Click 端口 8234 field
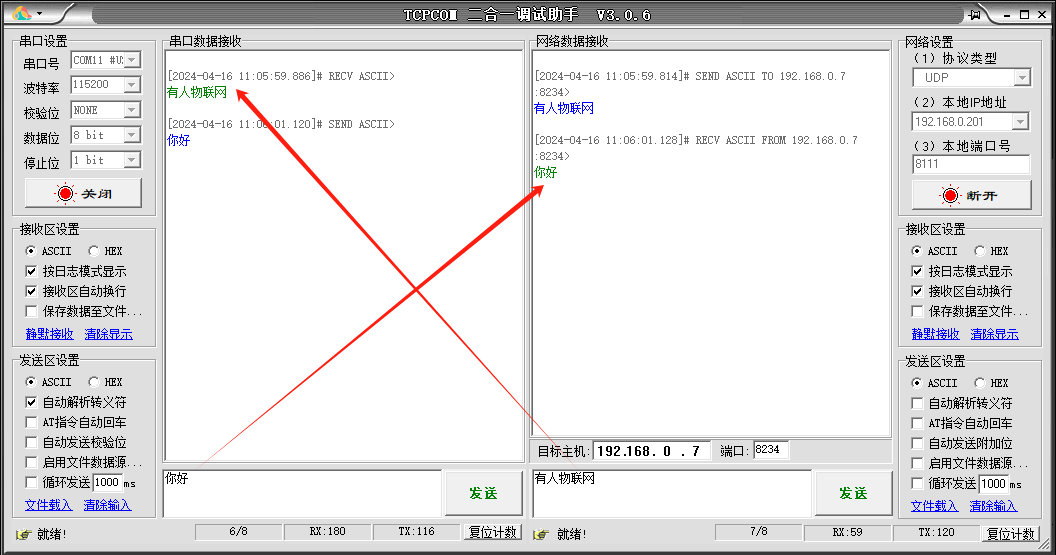Image resolution: width=1056 pixels, height=555 pixels. [770, 450]
